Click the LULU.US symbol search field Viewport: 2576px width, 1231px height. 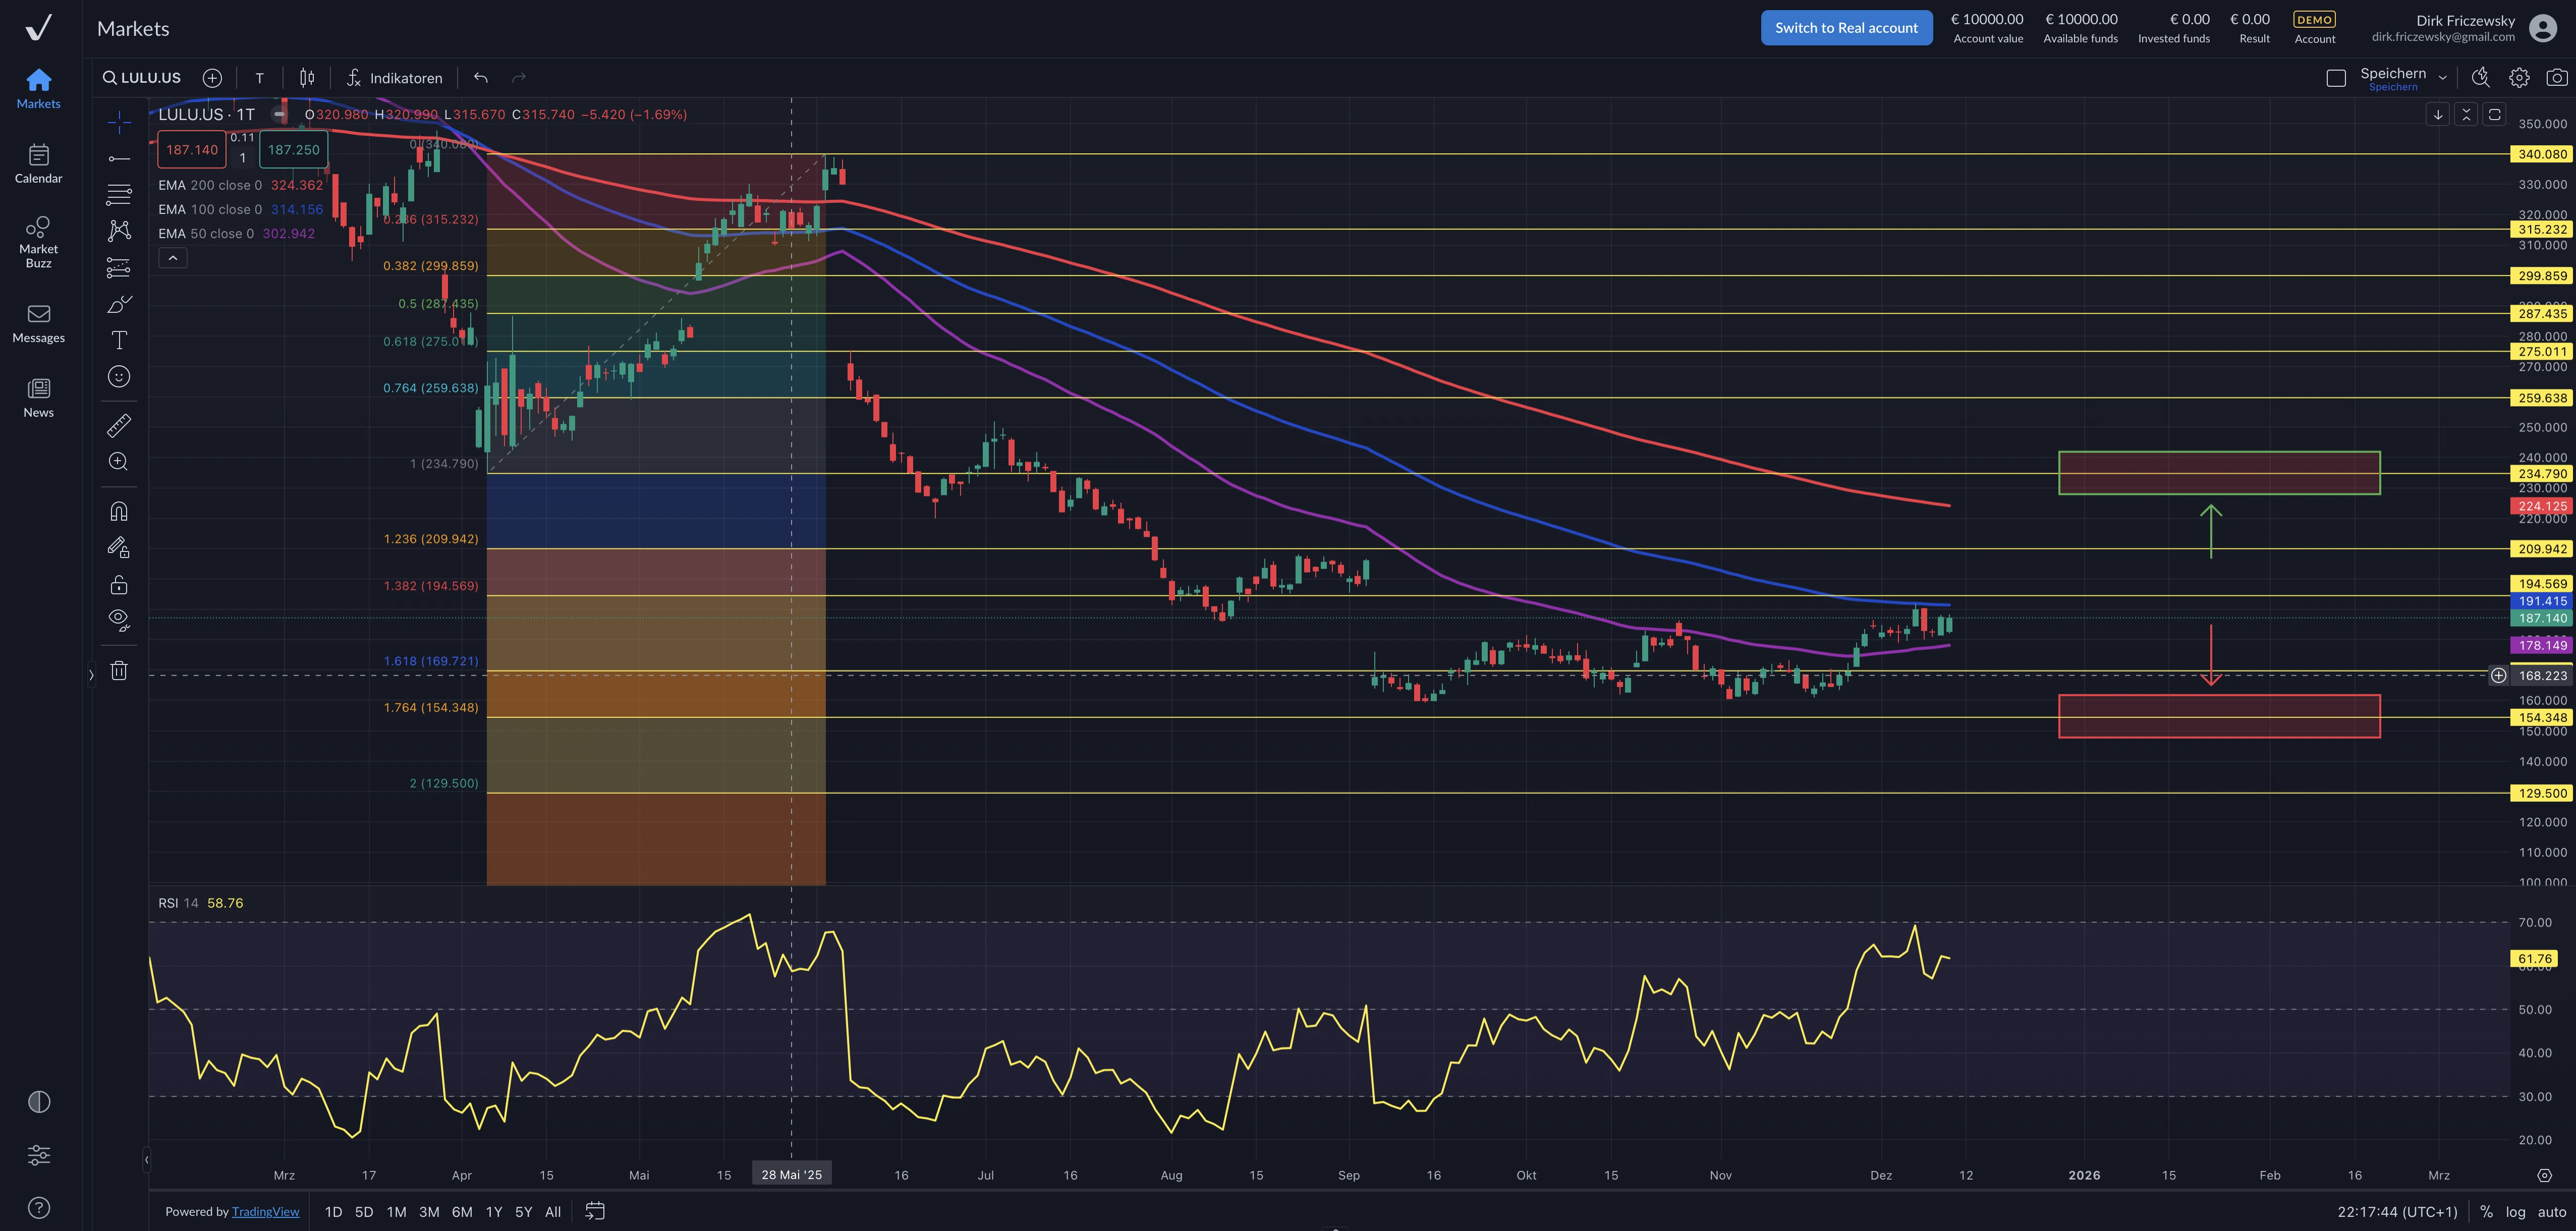(x=142, y=78)
